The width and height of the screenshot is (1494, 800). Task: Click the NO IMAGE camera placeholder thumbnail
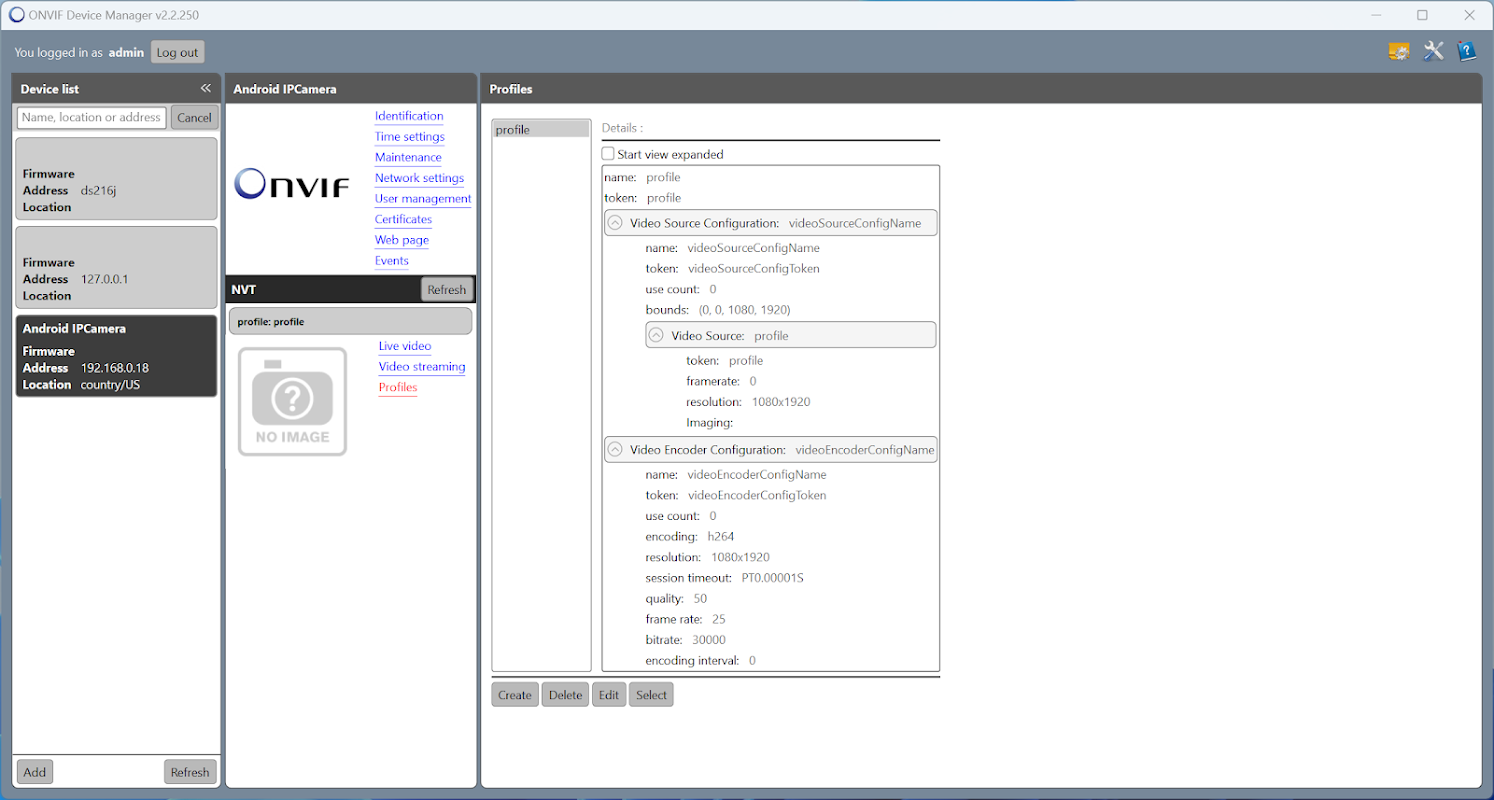coord(292,402)
